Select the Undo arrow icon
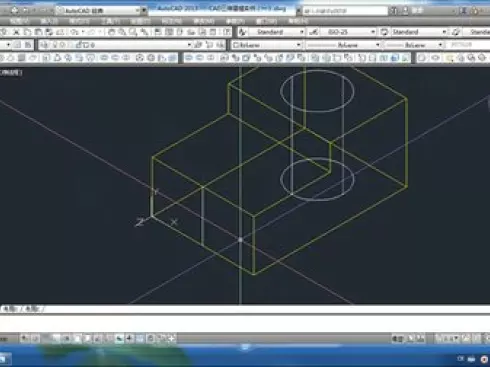The width and height of the screenshot is (490, 367). tap(74, 32)
